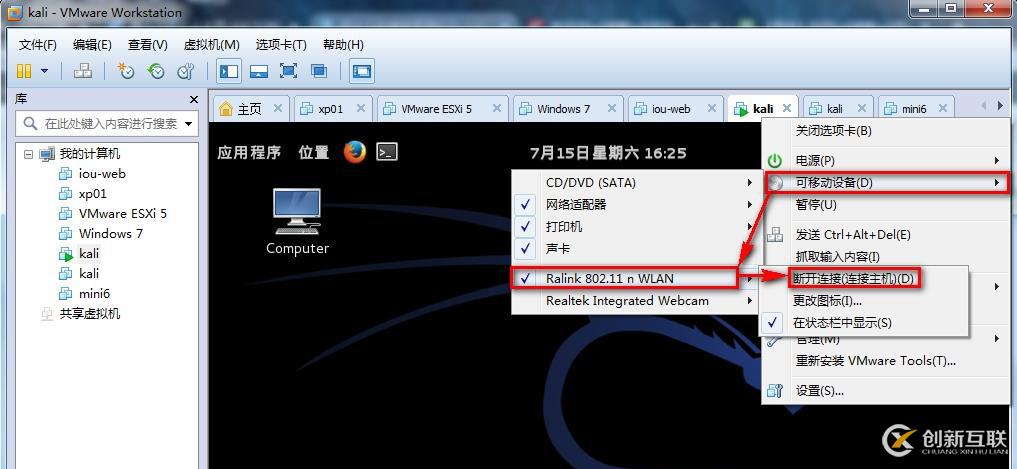The width and height of the screenshot is (1017, 469).
Task: Launch Firefox from the Kali top panel
Action: coord(355,152)
